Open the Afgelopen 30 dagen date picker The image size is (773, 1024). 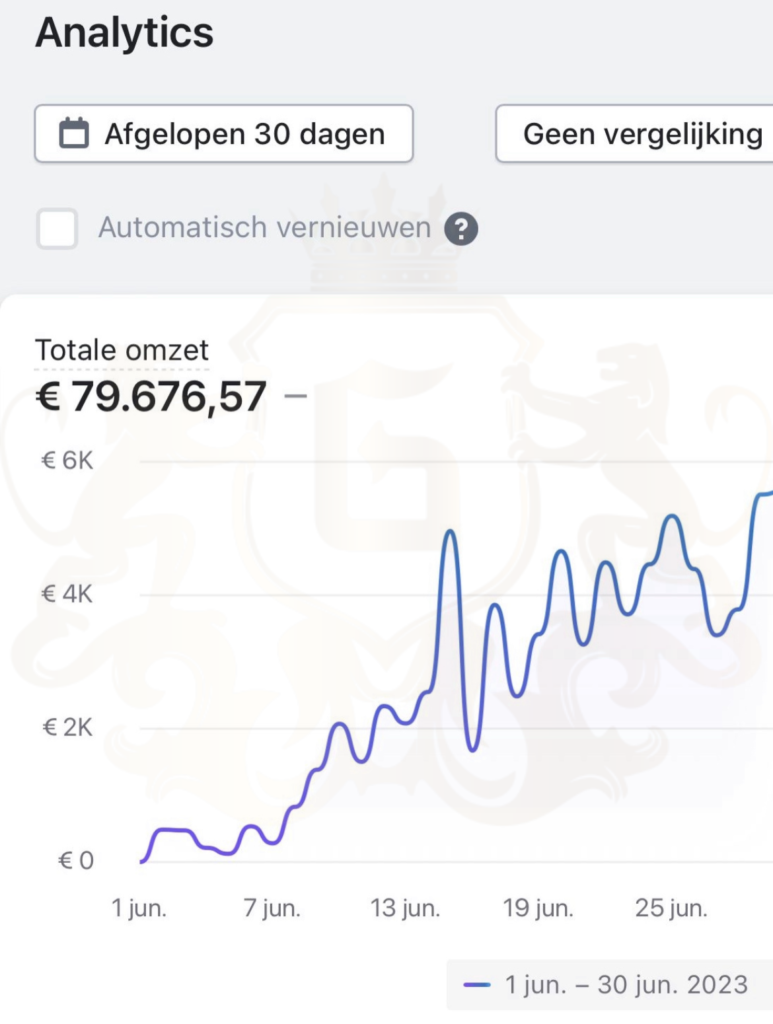point(224,133)
